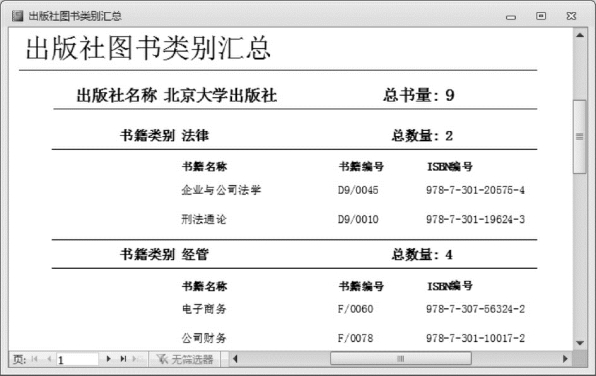Close the 出版社图书类别汇总 report window
Image resolution: width=596 pixels, height=376 pixels.
pos(571,16)
